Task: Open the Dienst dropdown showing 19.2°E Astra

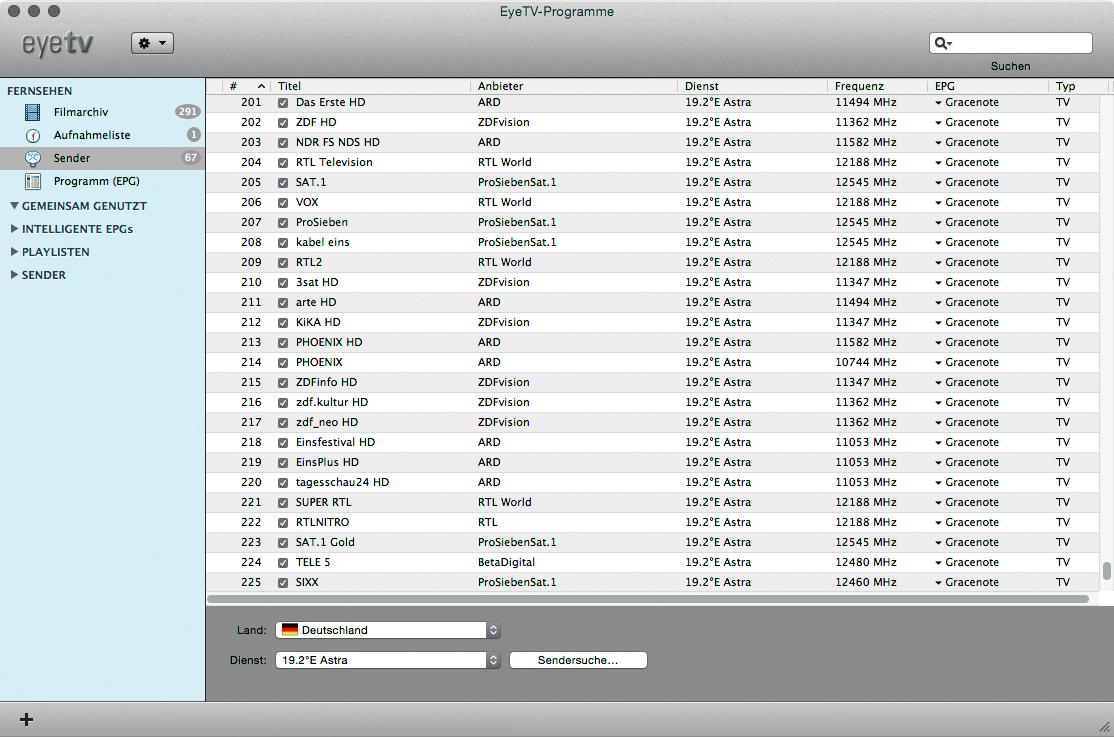Action: tap(388, 660)
